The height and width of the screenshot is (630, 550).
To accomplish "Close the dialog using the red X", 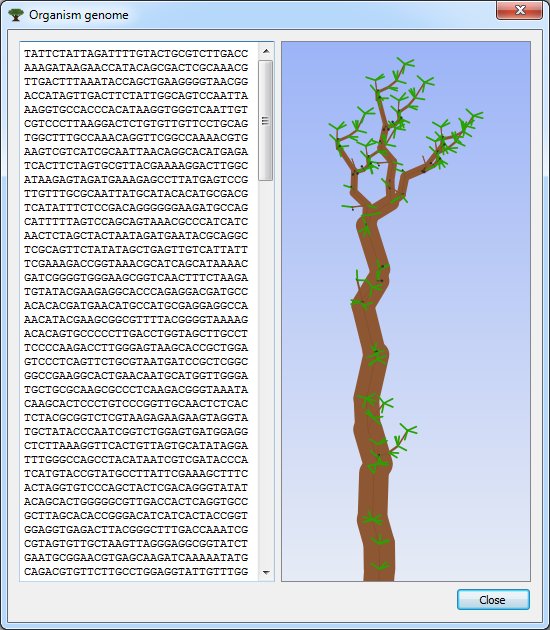I will tap(519, 10).
